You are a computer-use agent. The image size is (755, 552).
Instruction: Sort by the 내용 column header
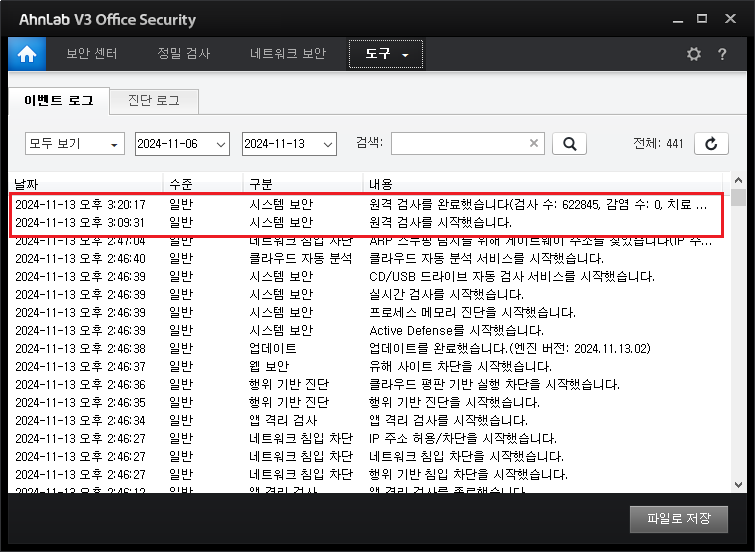[x=542, y=184]
